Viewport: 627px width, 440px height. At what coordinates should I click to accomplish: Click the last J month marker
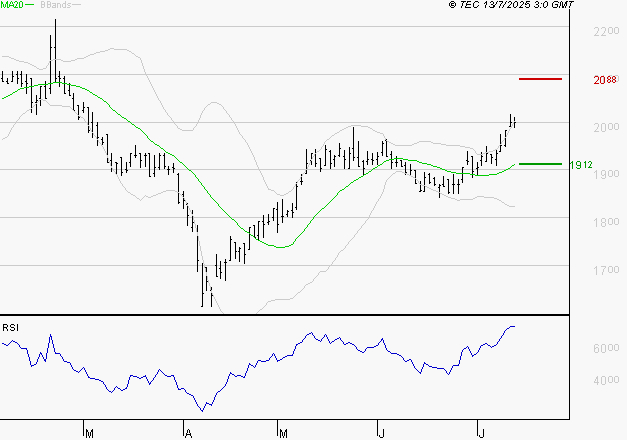481,434
